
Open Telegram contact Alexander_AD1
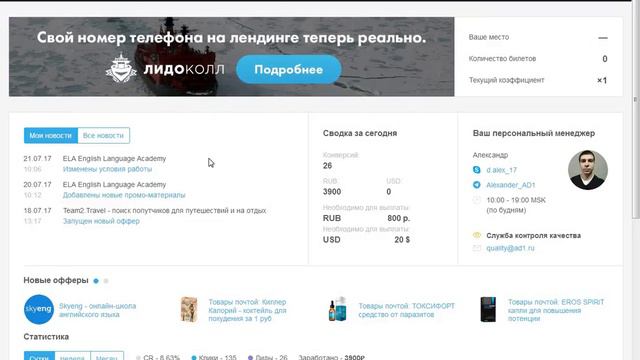[511, 185]
